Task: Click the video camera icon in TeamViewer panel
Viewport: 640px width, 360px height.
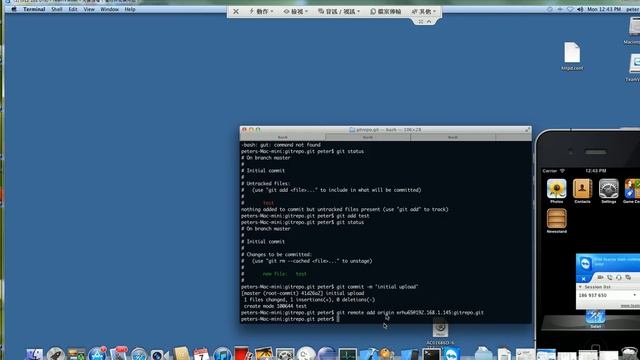Action: [600, 278]
